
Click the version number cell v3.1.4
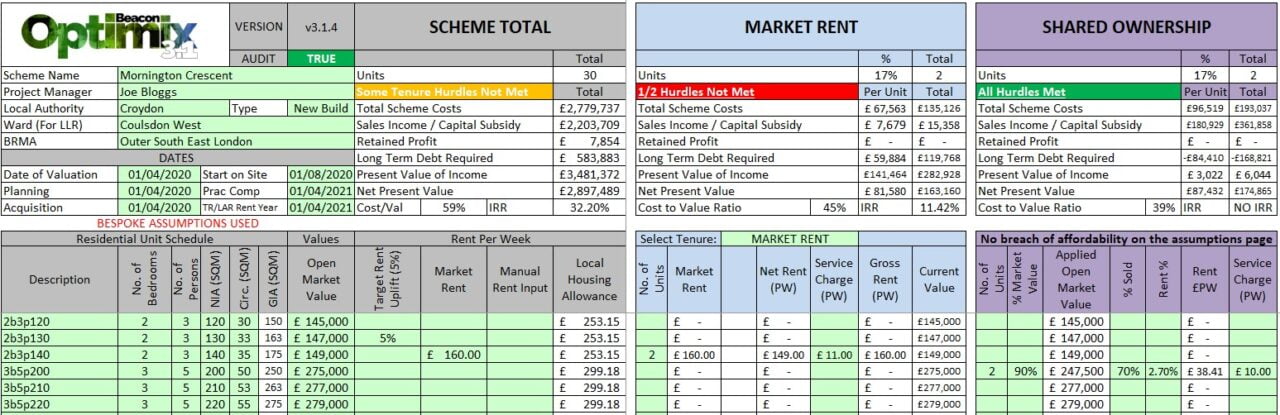tap(321, 27)
